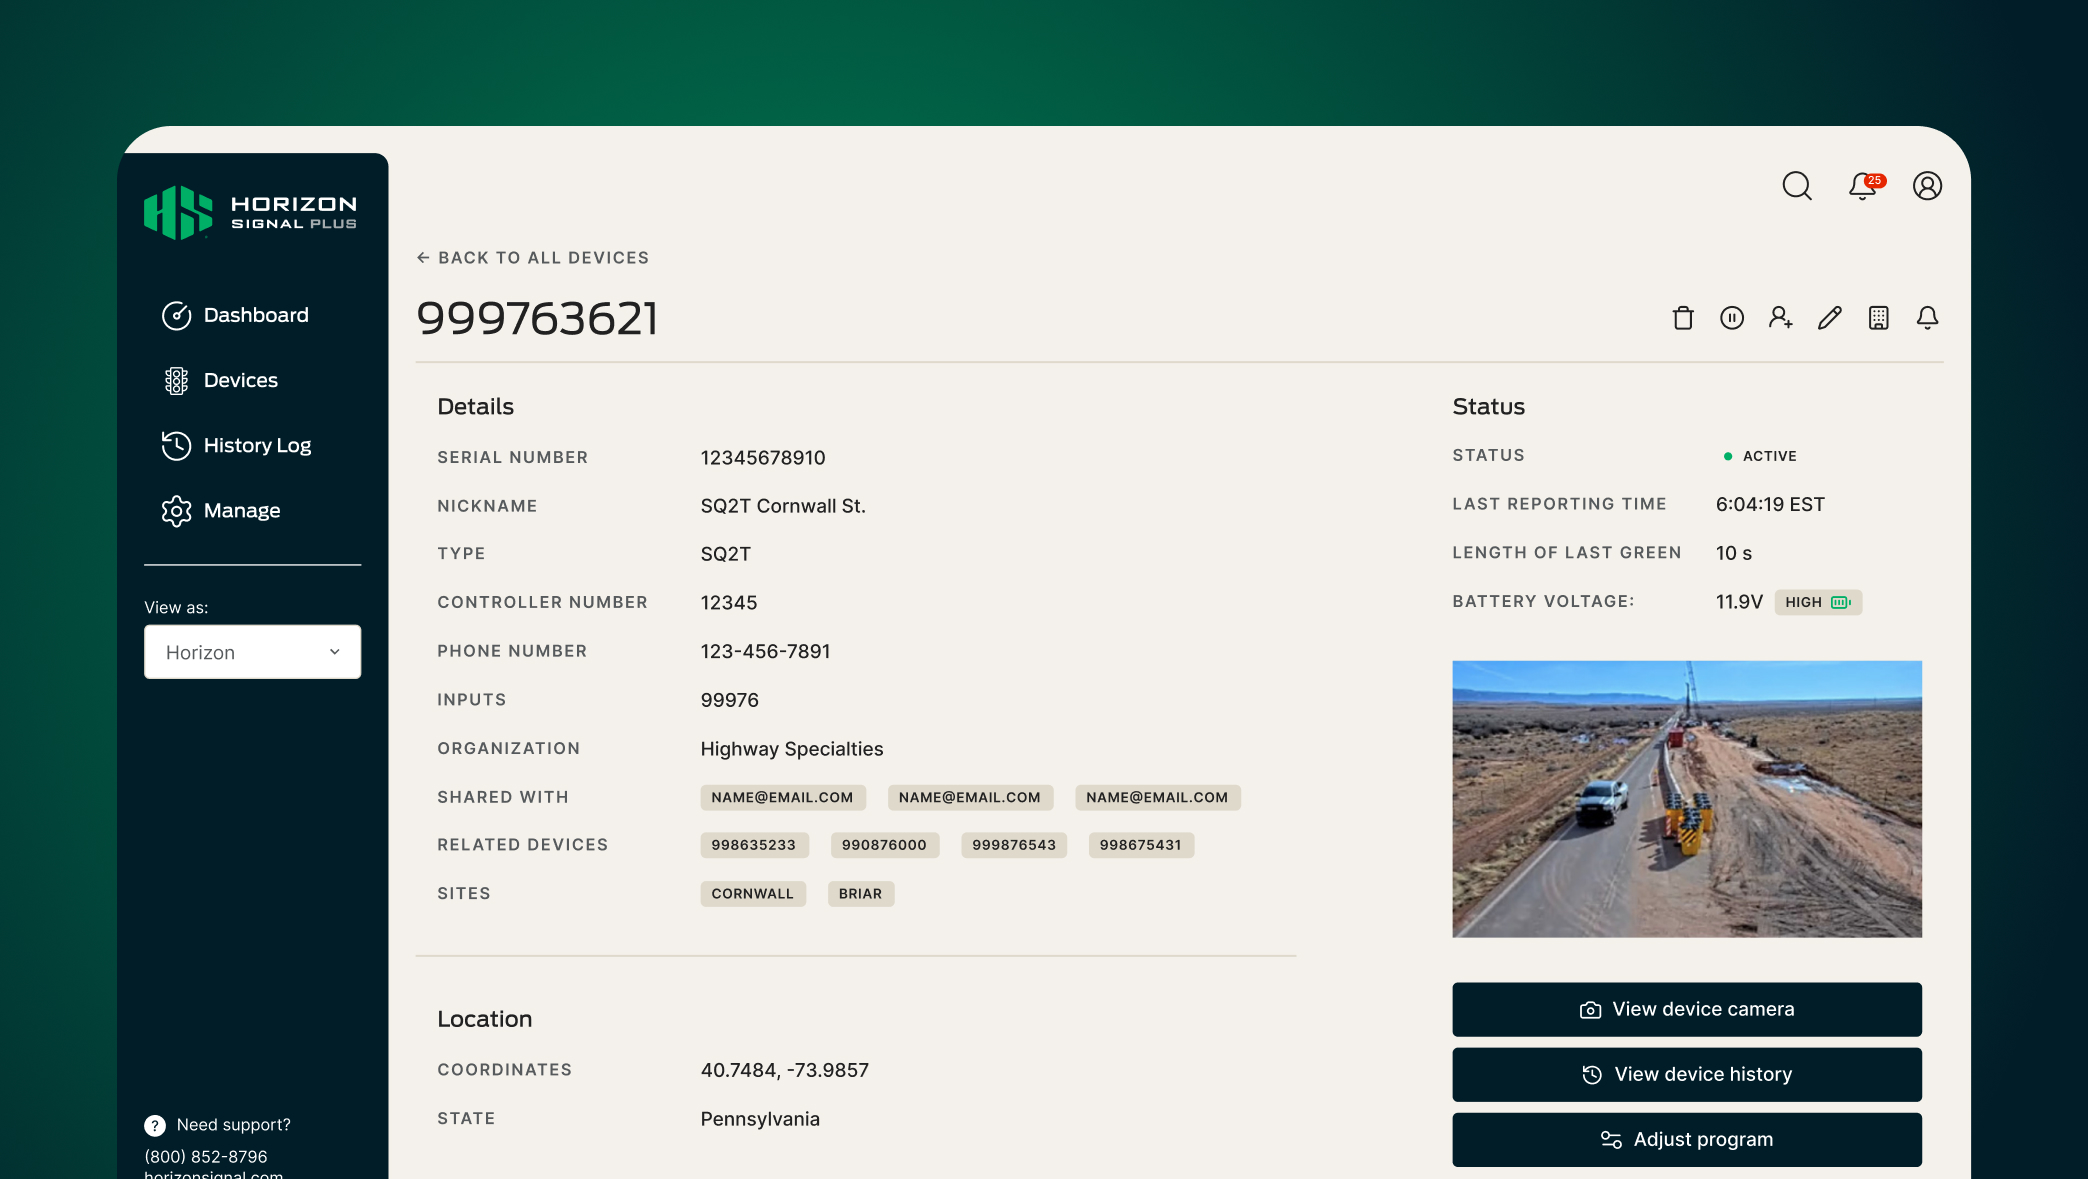The width and height of the screenshot is (2088, 1179).
Task: Delete device using the trash icon
Action: click(1682, 317)
